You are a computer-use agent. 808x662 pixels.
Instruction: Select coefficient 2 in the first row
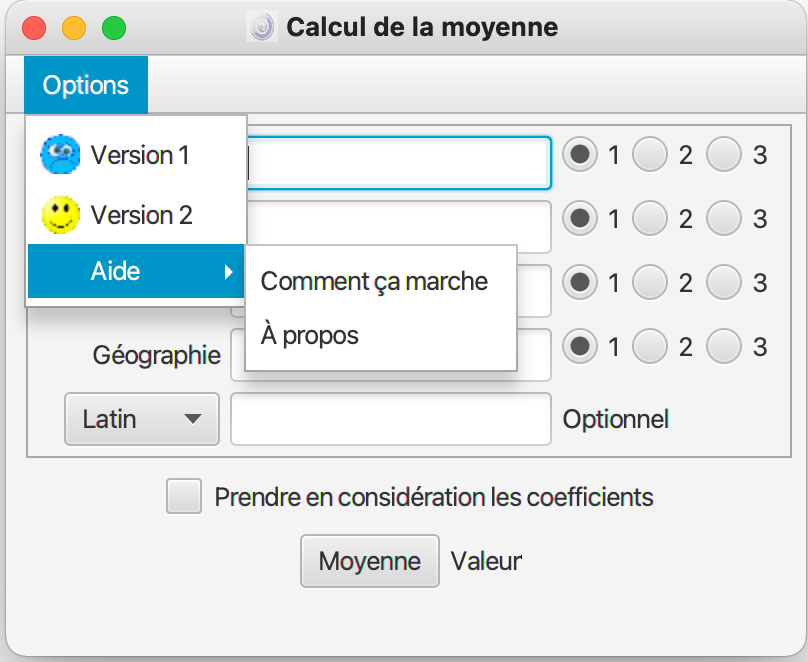tap(651, 155)
